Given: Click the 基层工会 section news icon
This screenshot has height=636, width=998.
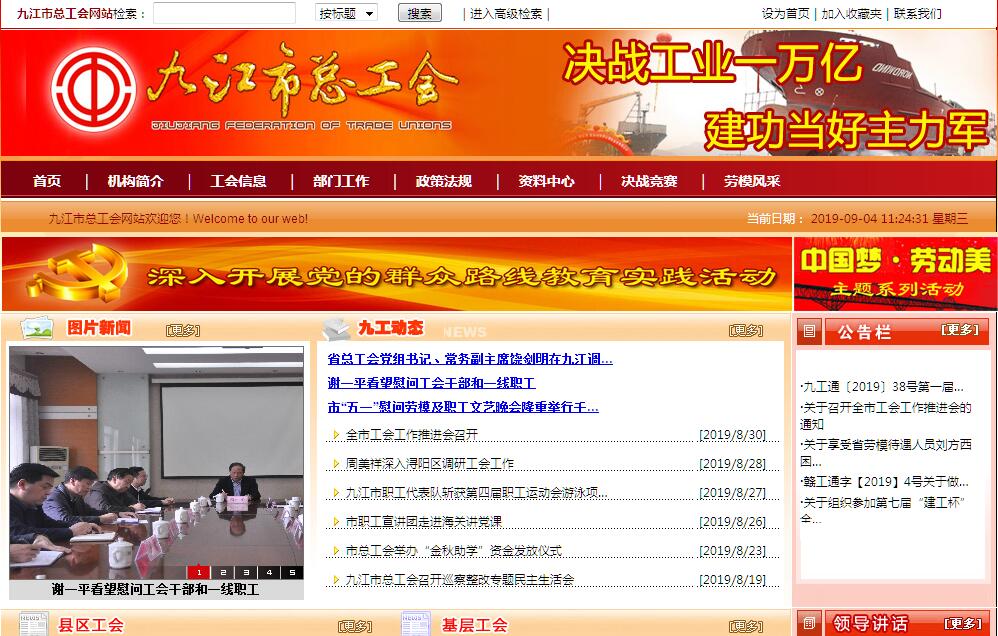Looking at the screenshot, I should [x=416, y=624].
